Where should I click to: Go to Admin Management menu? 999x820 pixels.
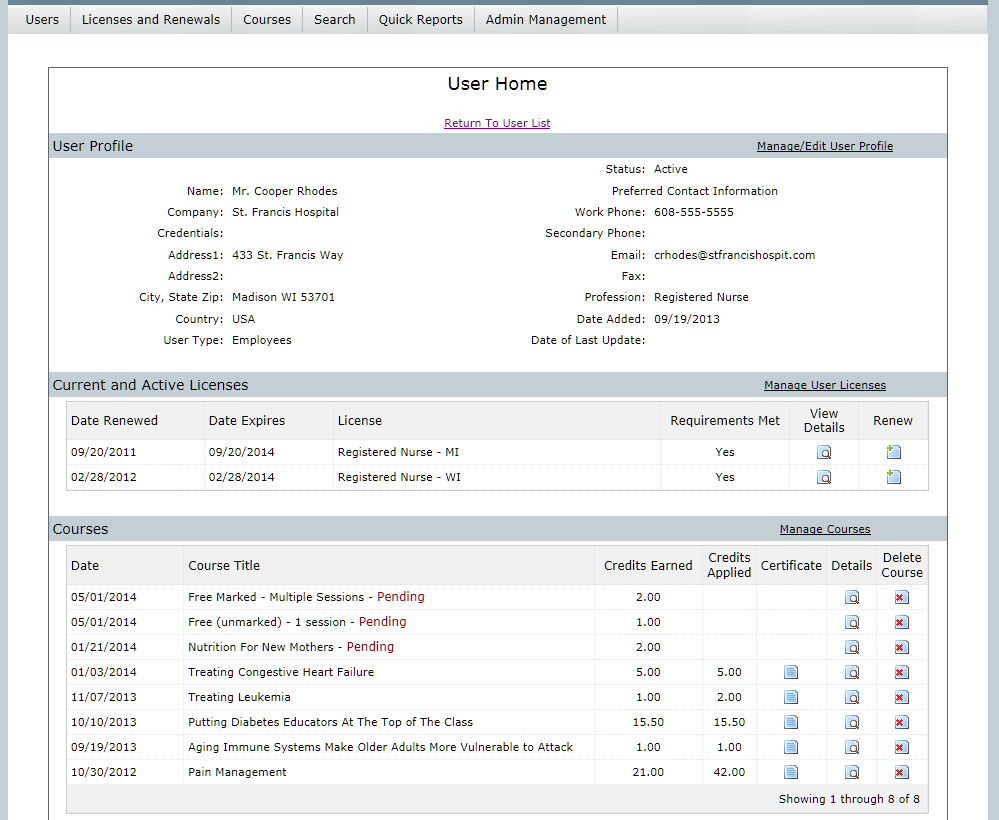click(x=545, y=19)
